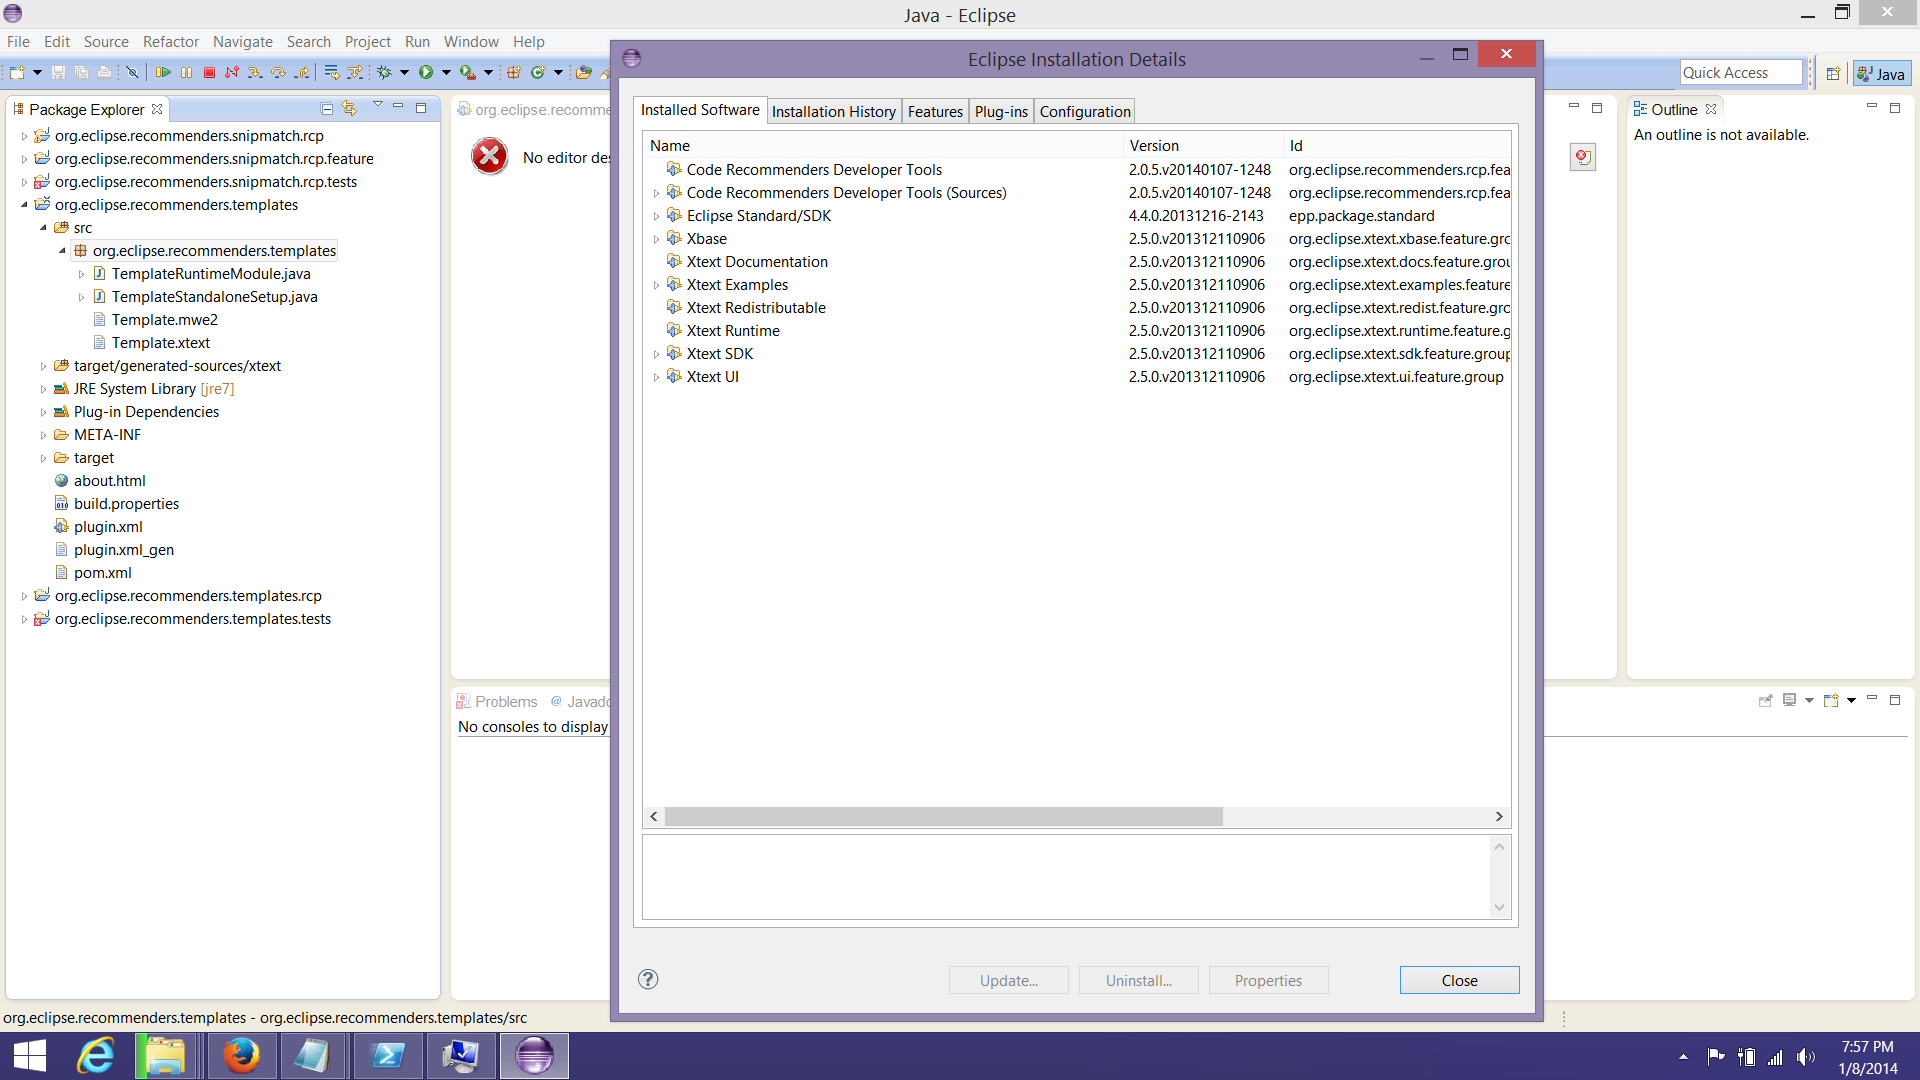Expand org.eclipse.recommenders.templates.rcp project
1920x1080 pixels.
coord(24,596)
